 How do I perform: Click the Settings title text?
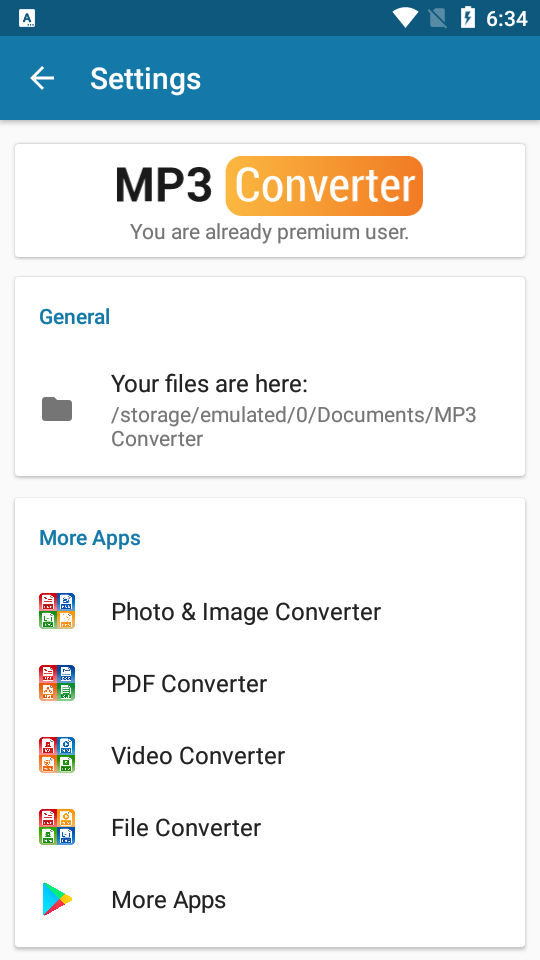(146, 78)
